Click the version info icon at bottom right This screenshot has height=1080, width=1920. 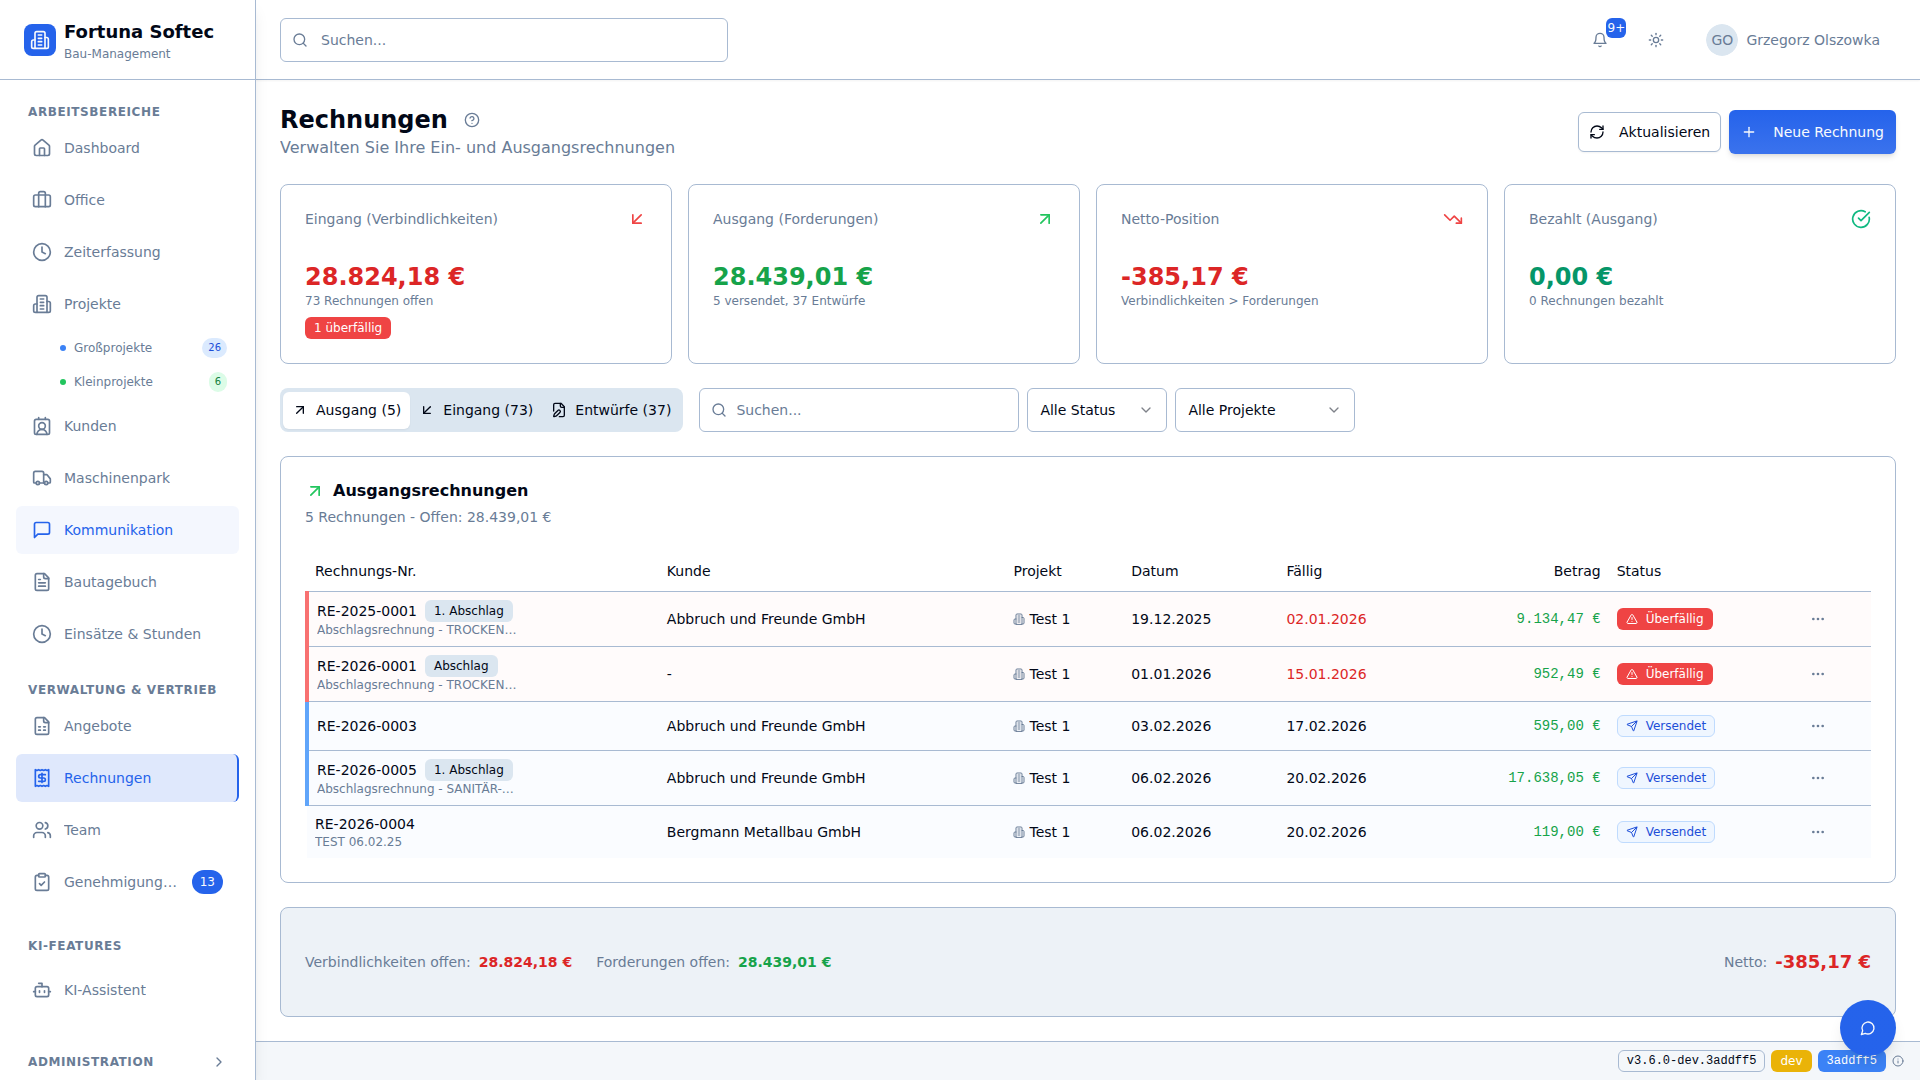[x=1898, y=1061]
